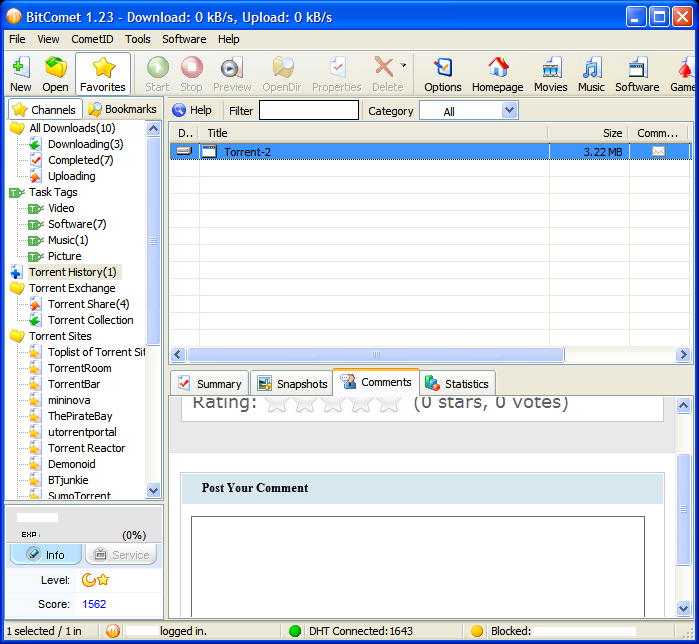699x644 pixels.
Task: Open the Movies toolbar icon
Action: click(551, 74)
